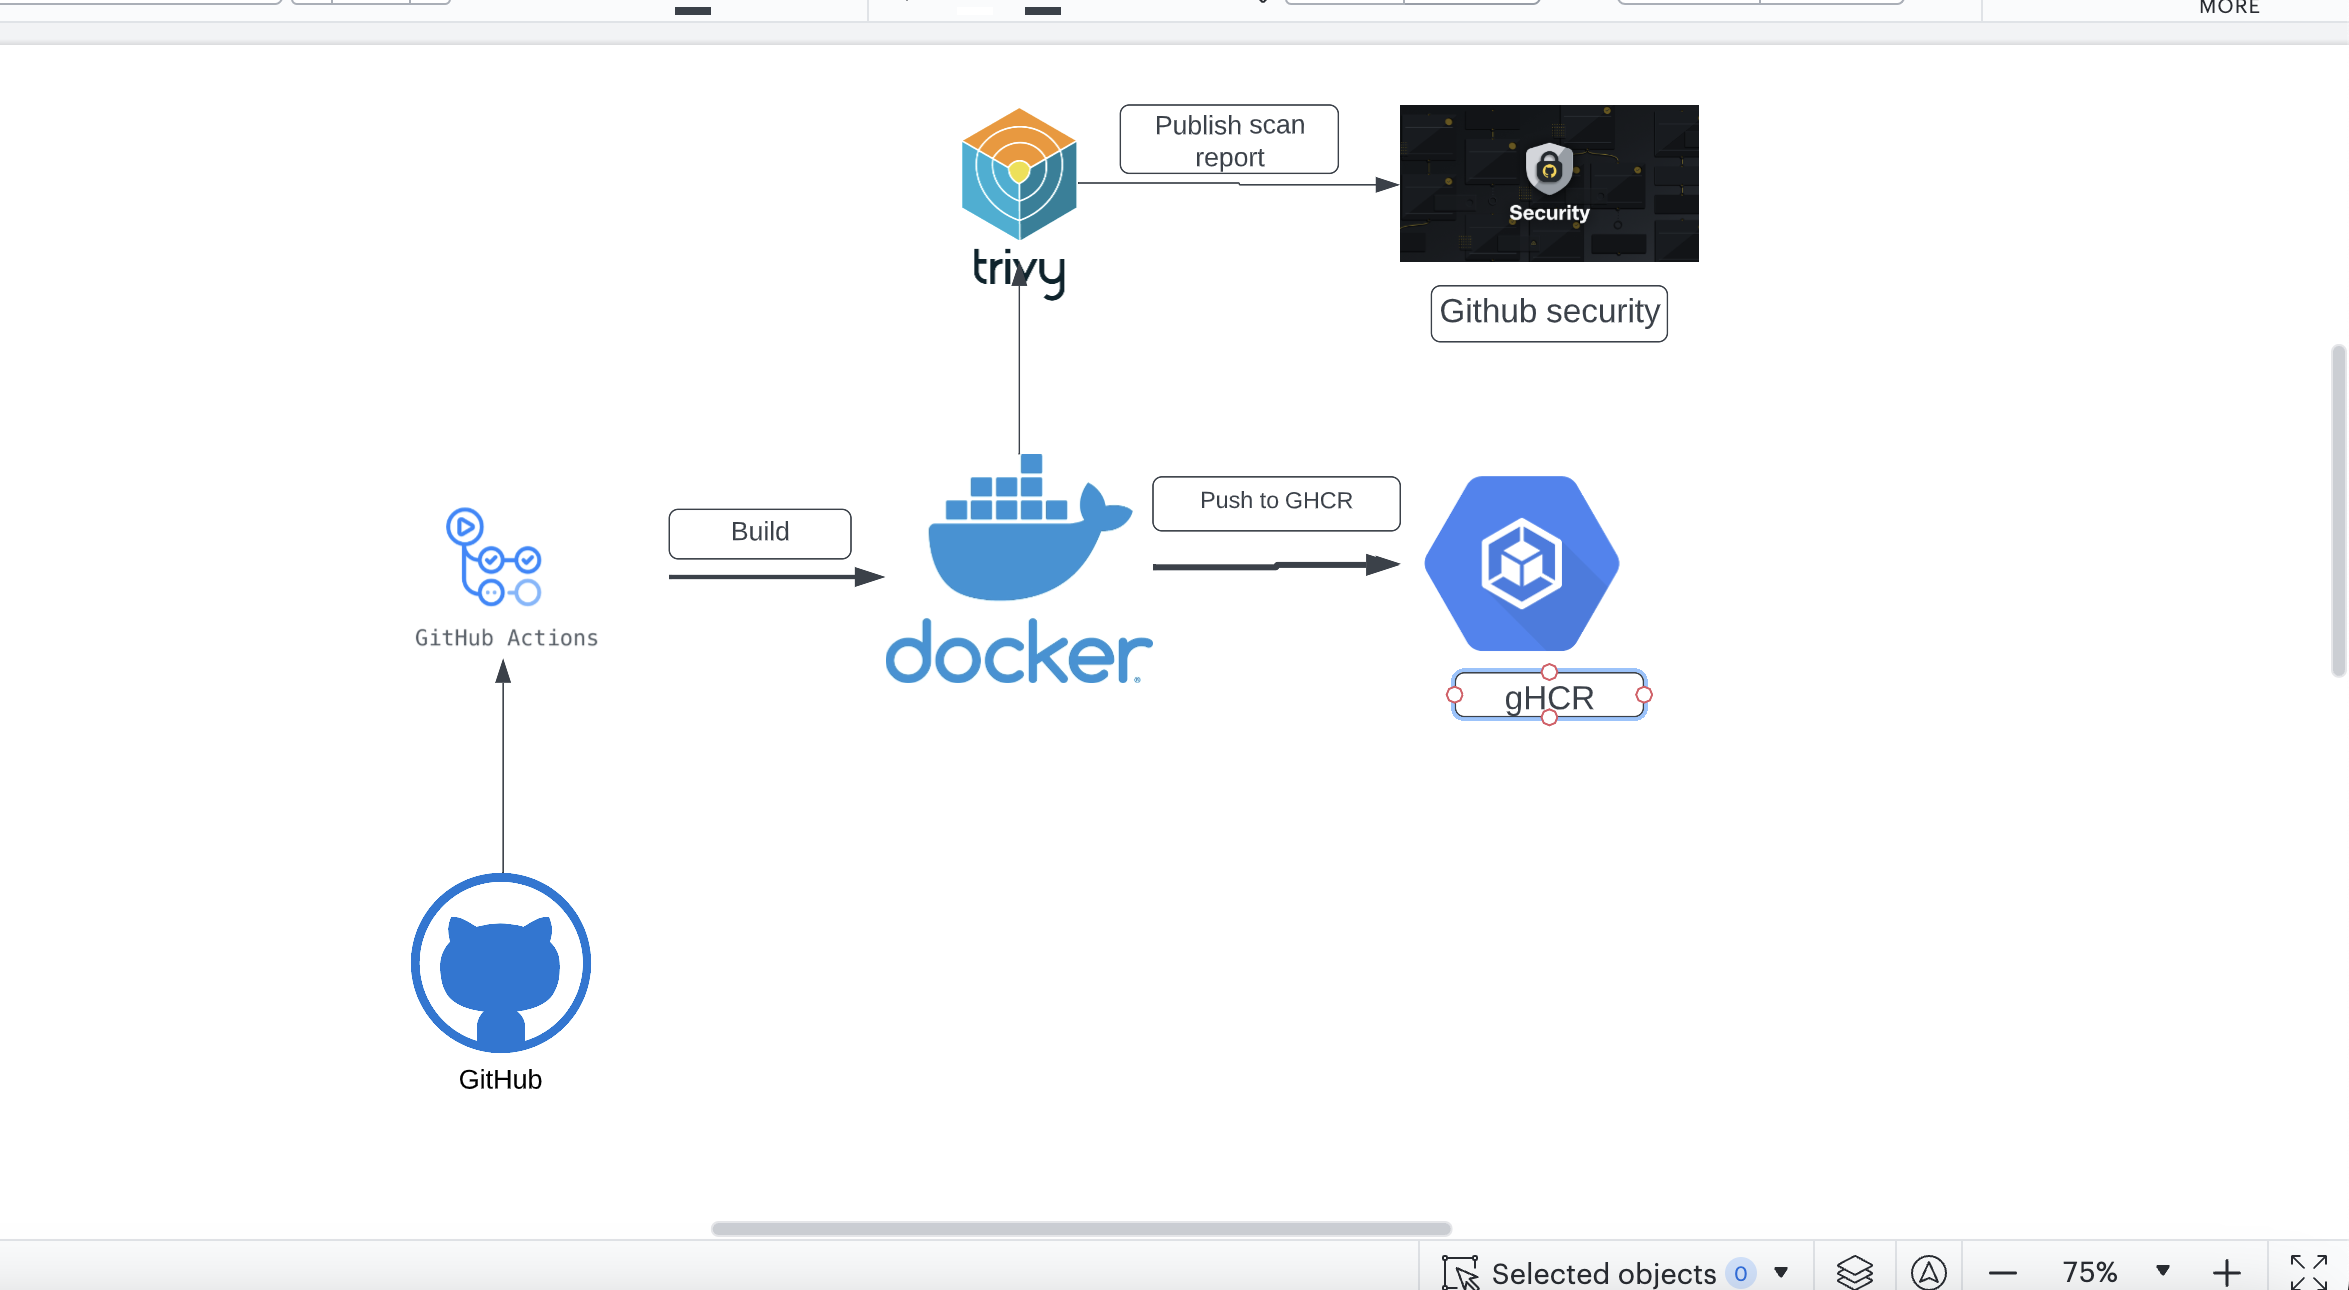The image size is (2349, 1290).
Task: Open the layers panel icon
Action: [1854, 1272]
